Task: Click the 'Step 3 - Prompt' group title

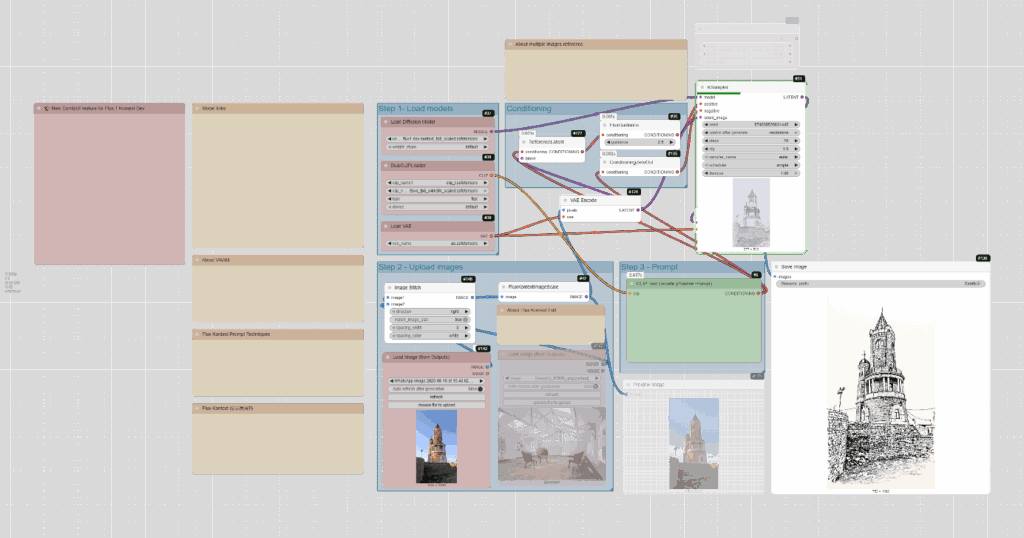Action: point(650,267)
